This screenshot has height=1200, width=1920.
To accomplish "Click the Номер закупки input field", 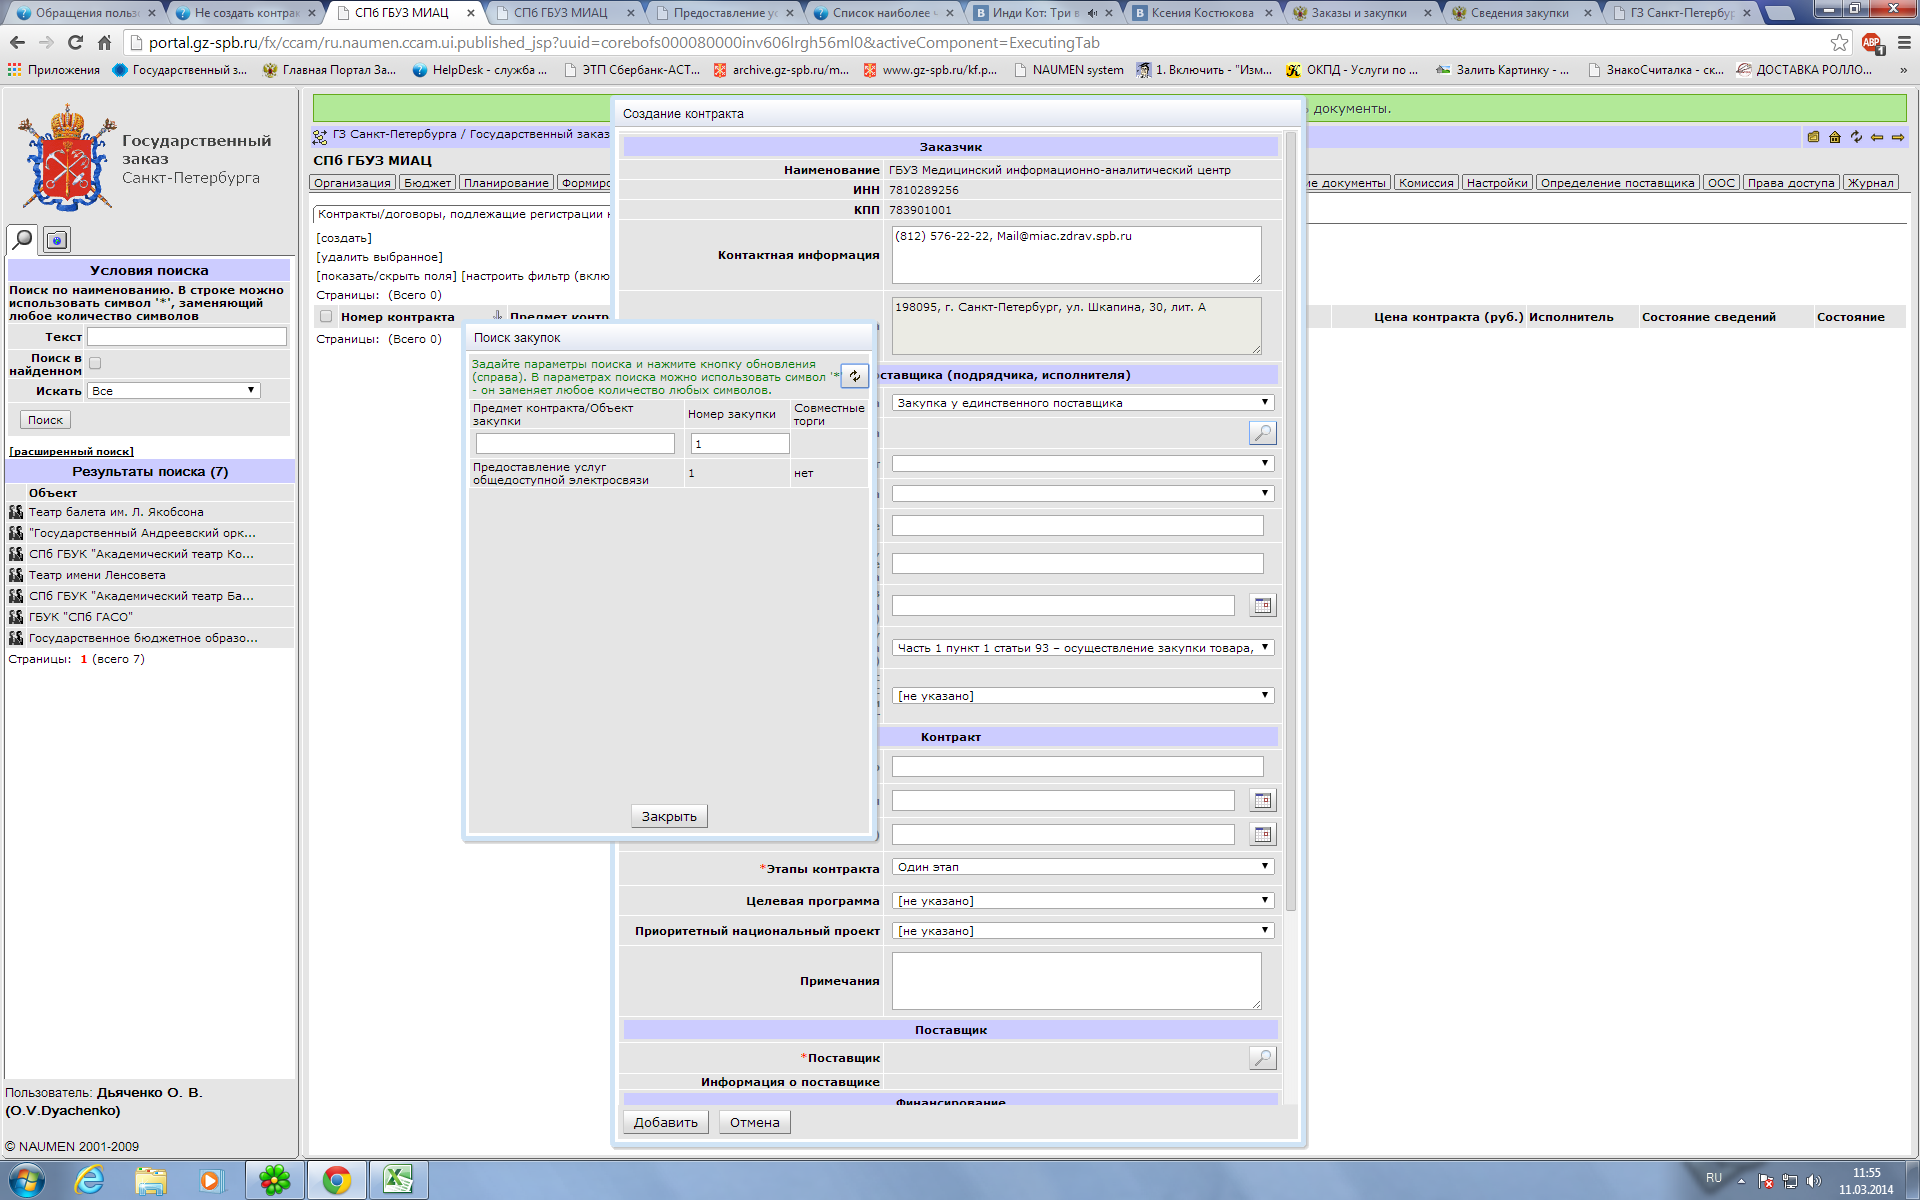I will click(x=739, y=444).
